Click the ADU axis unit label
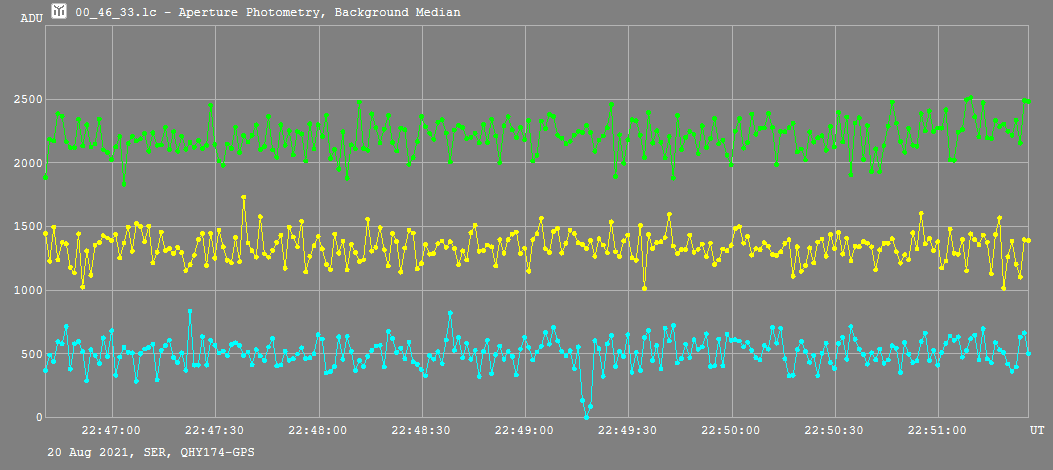The height and width of the screenshot is (470, 1053). [x=31, y=18]
